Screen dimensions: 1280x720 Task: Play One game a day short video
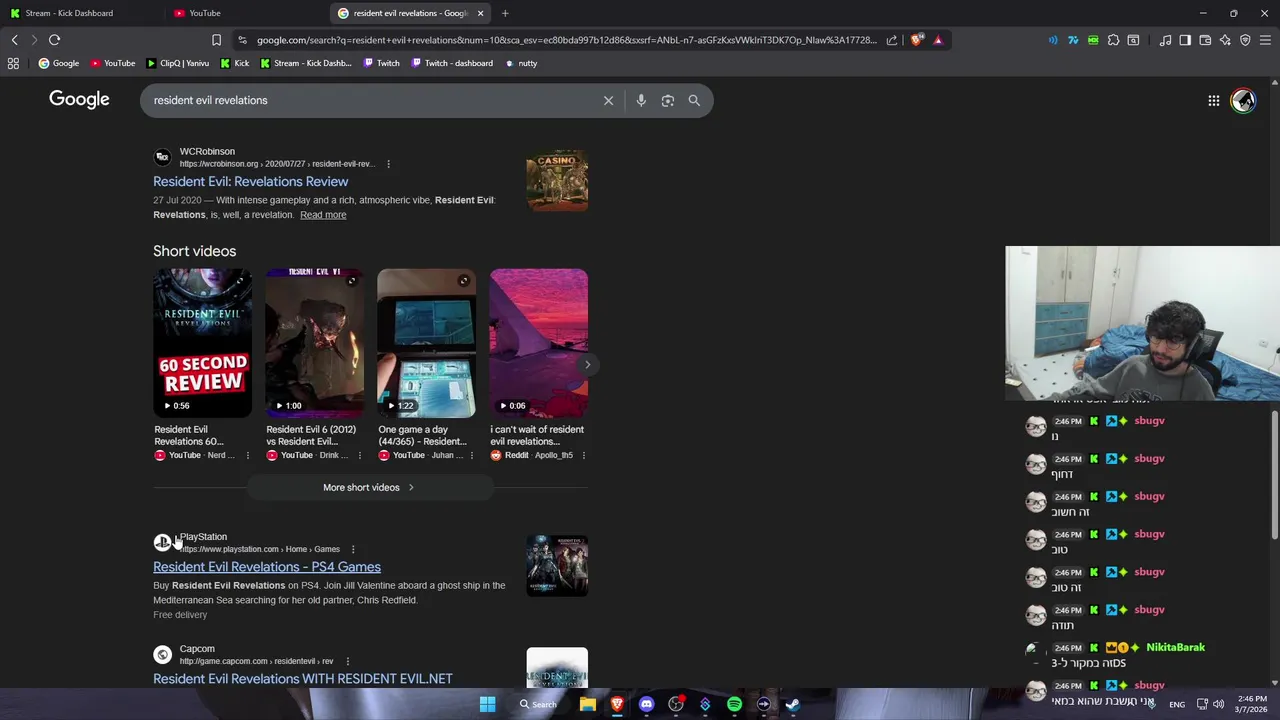point(426,343)
